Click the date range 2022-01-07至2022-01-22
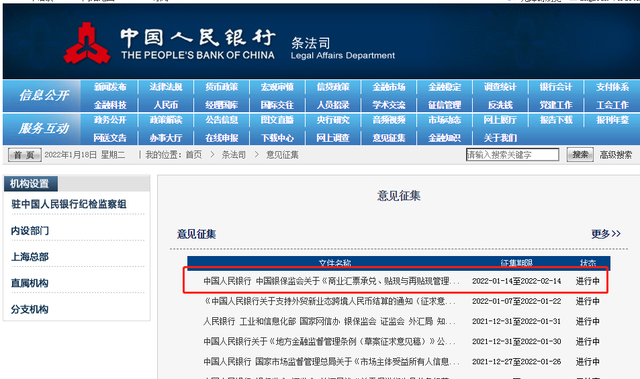Image resolution: width=640 pixels, height=379 pixels. click(516, 301)
